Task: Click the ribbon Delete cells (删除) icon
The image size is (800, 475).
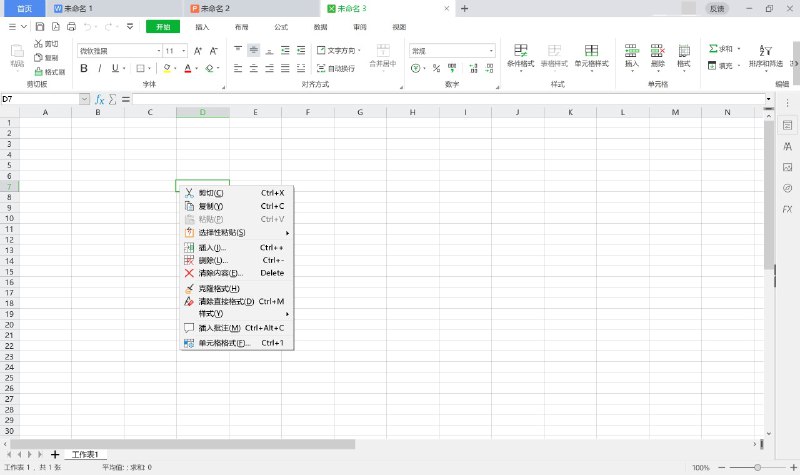Action: (x=658, y=50)
